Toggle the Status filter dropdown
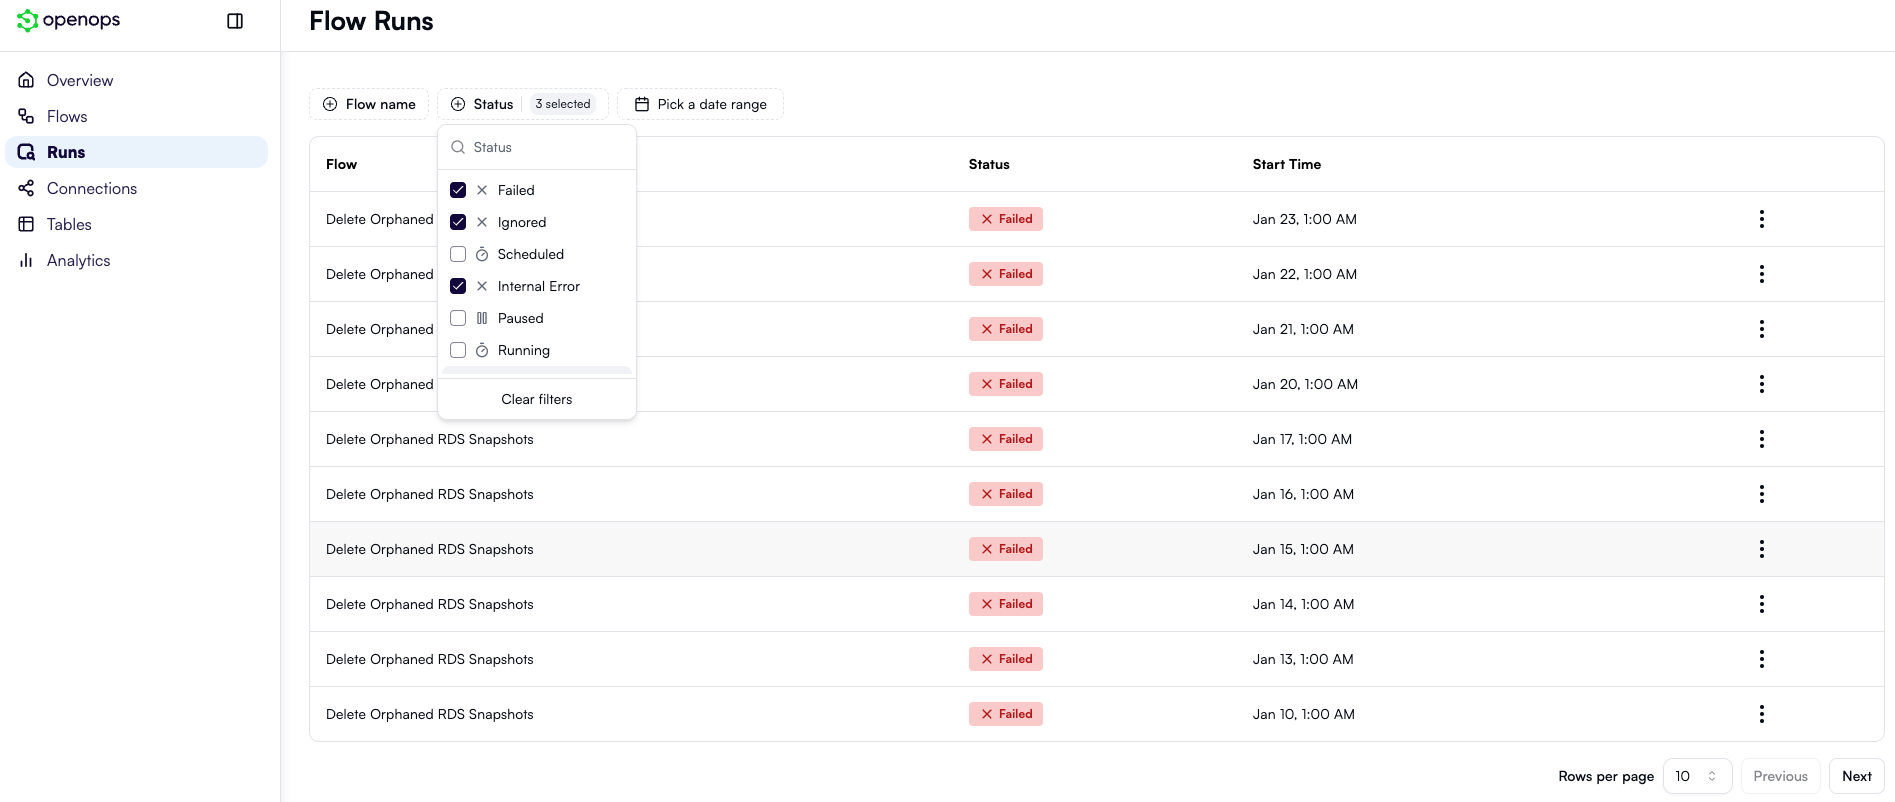The width and height of the screenshot is (1895, 802). pyautogui.click(x=523, y=104)
